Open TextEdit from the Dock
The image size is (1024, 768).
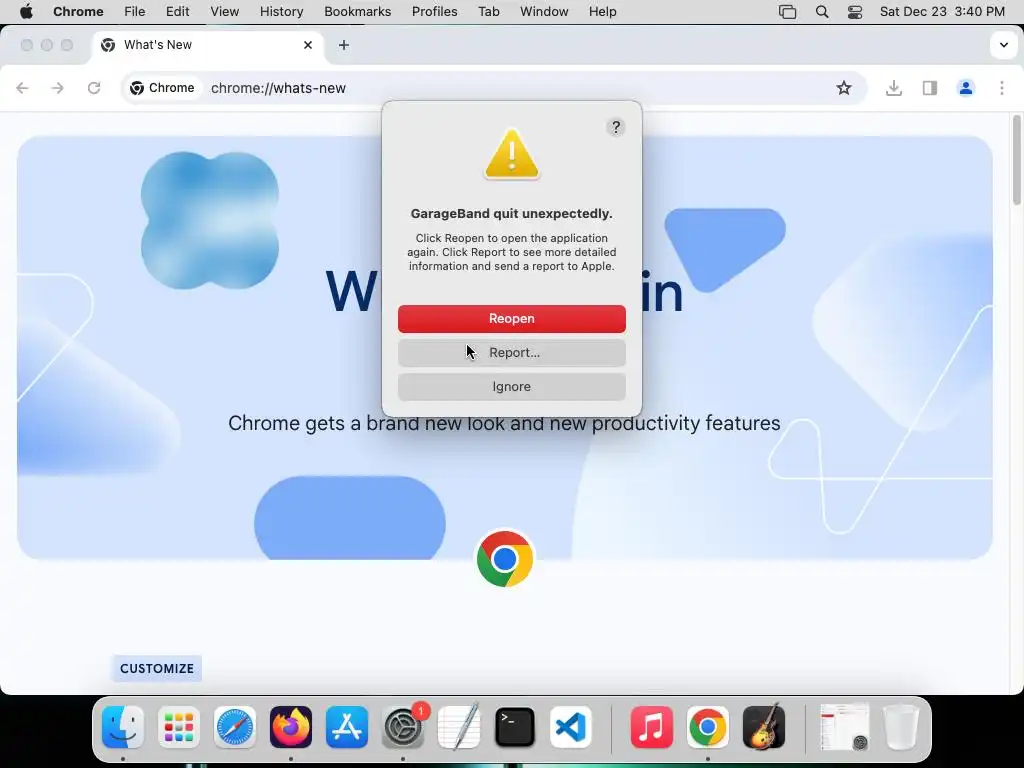[x=458, y=727]
